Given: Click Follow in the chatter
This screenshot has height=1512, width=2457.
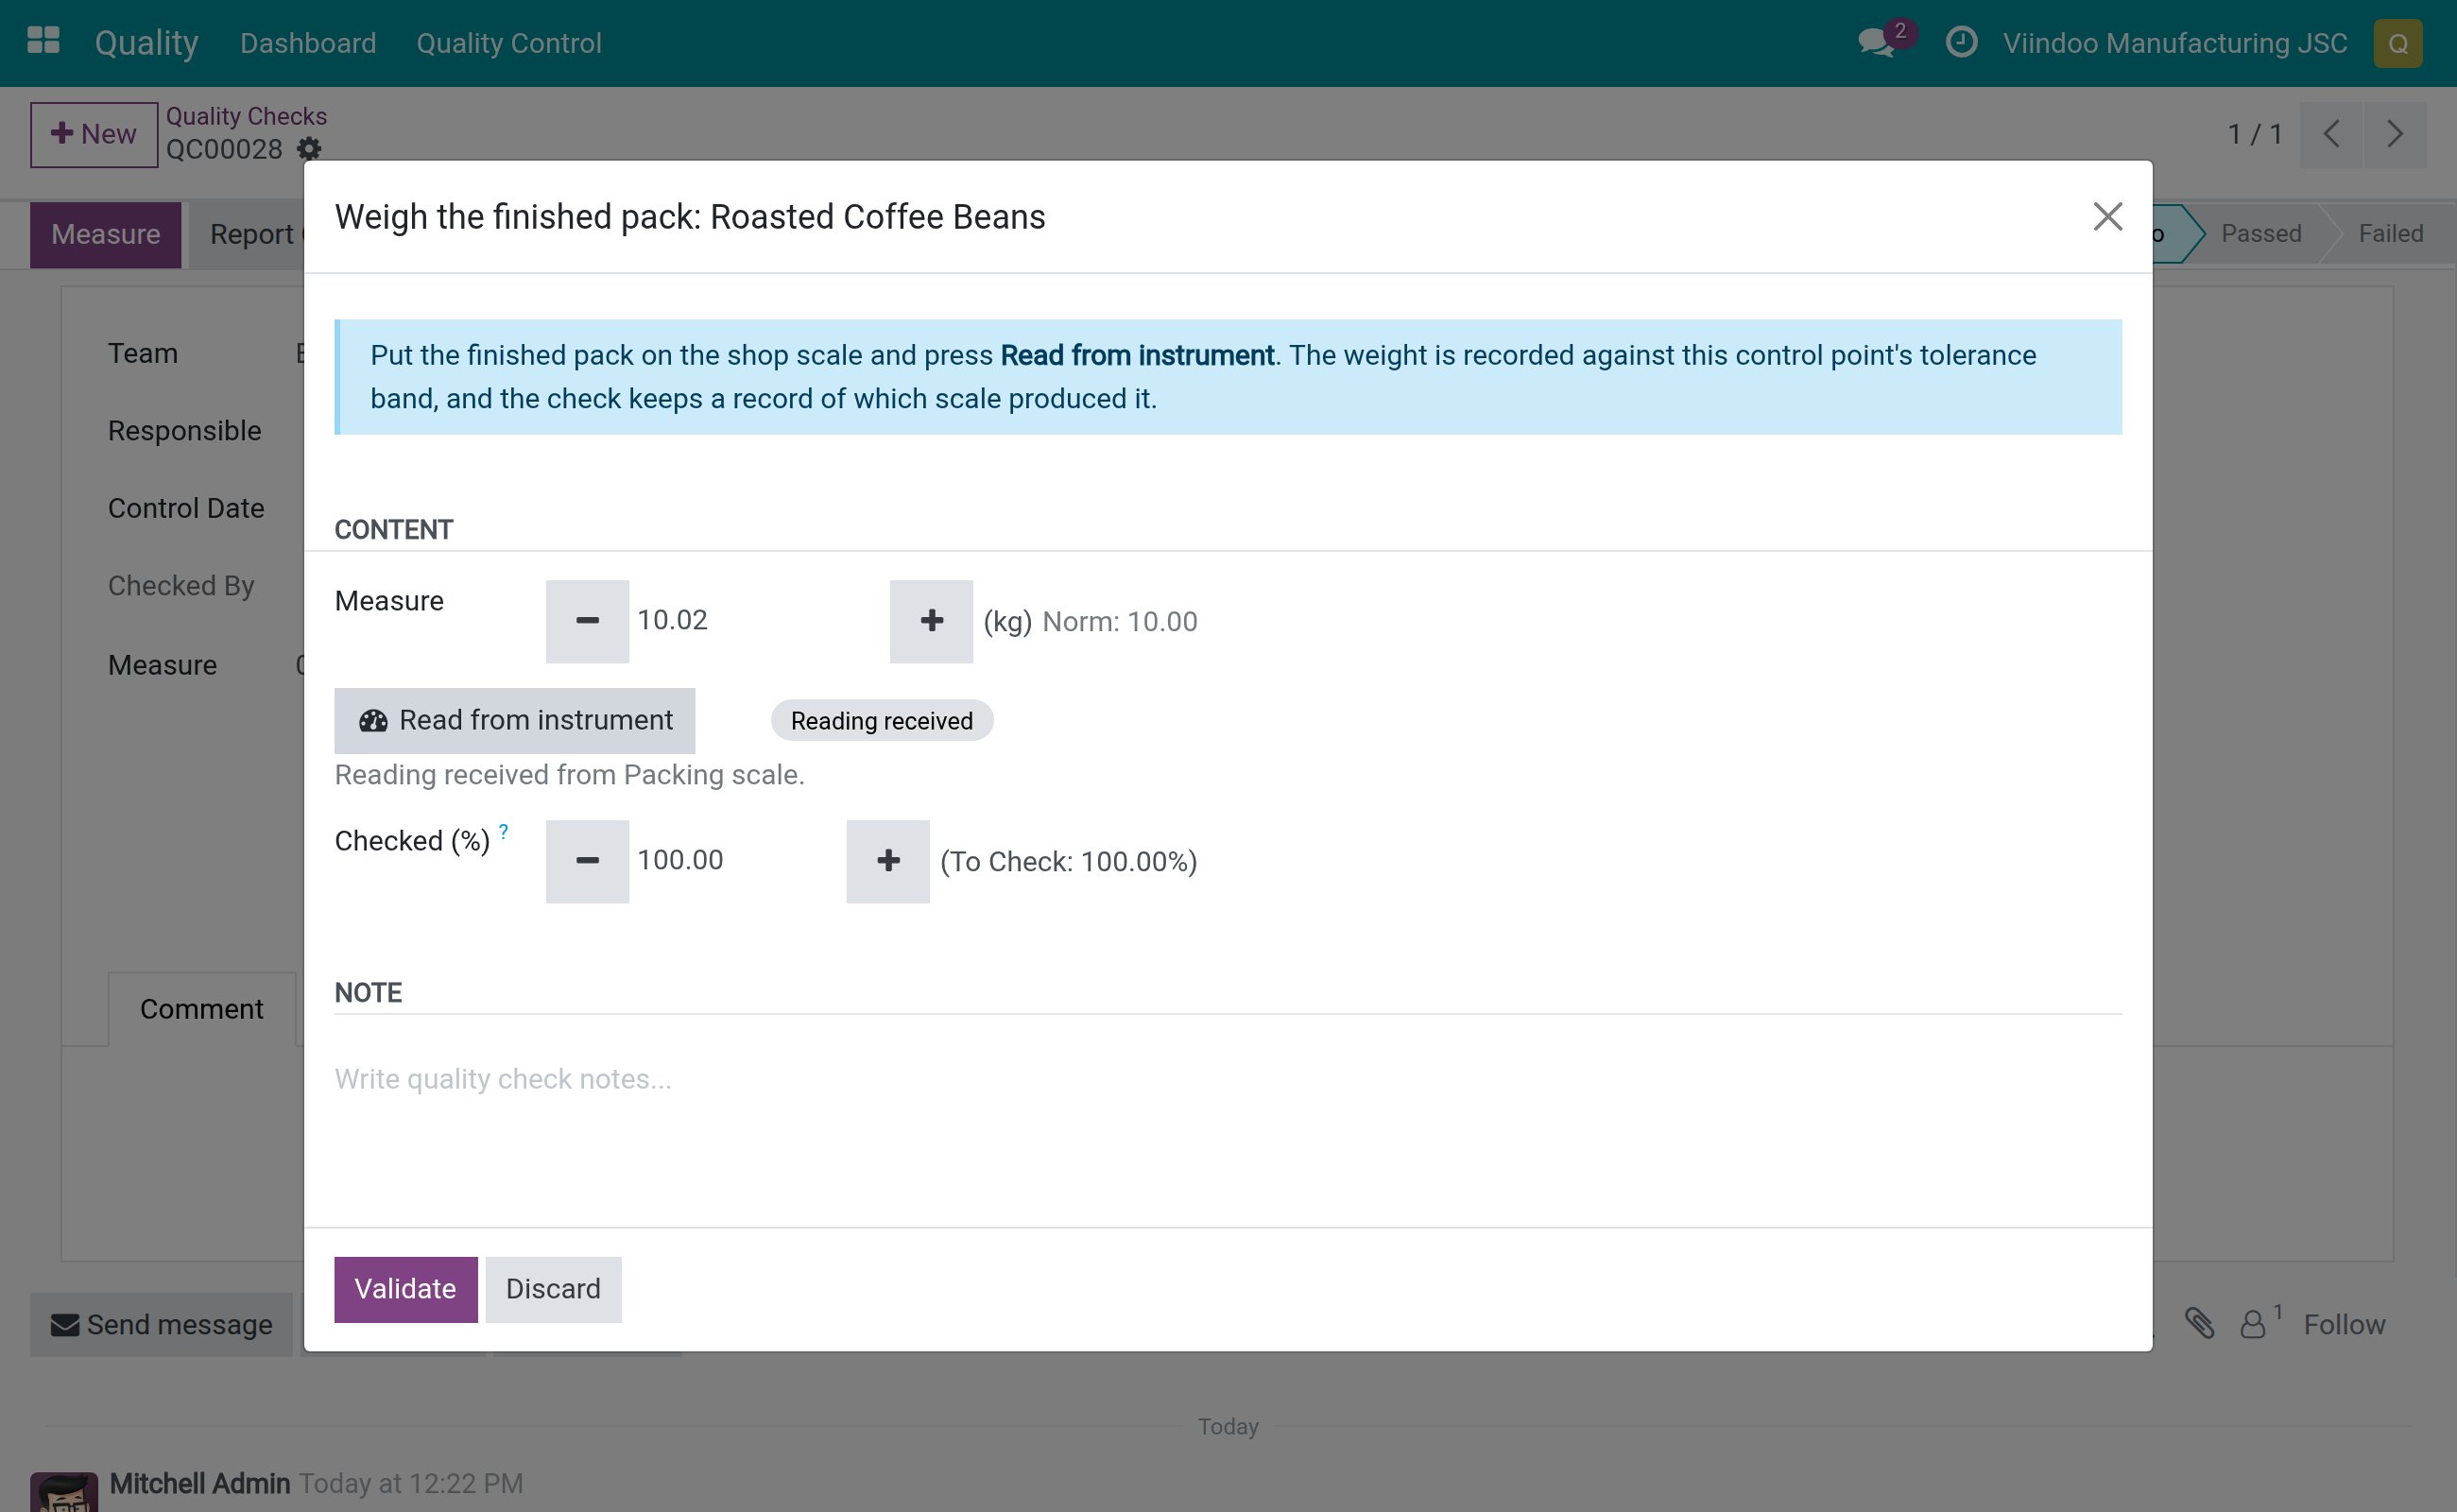Looking at the screenshot, I should (x=2344, y=1324).
